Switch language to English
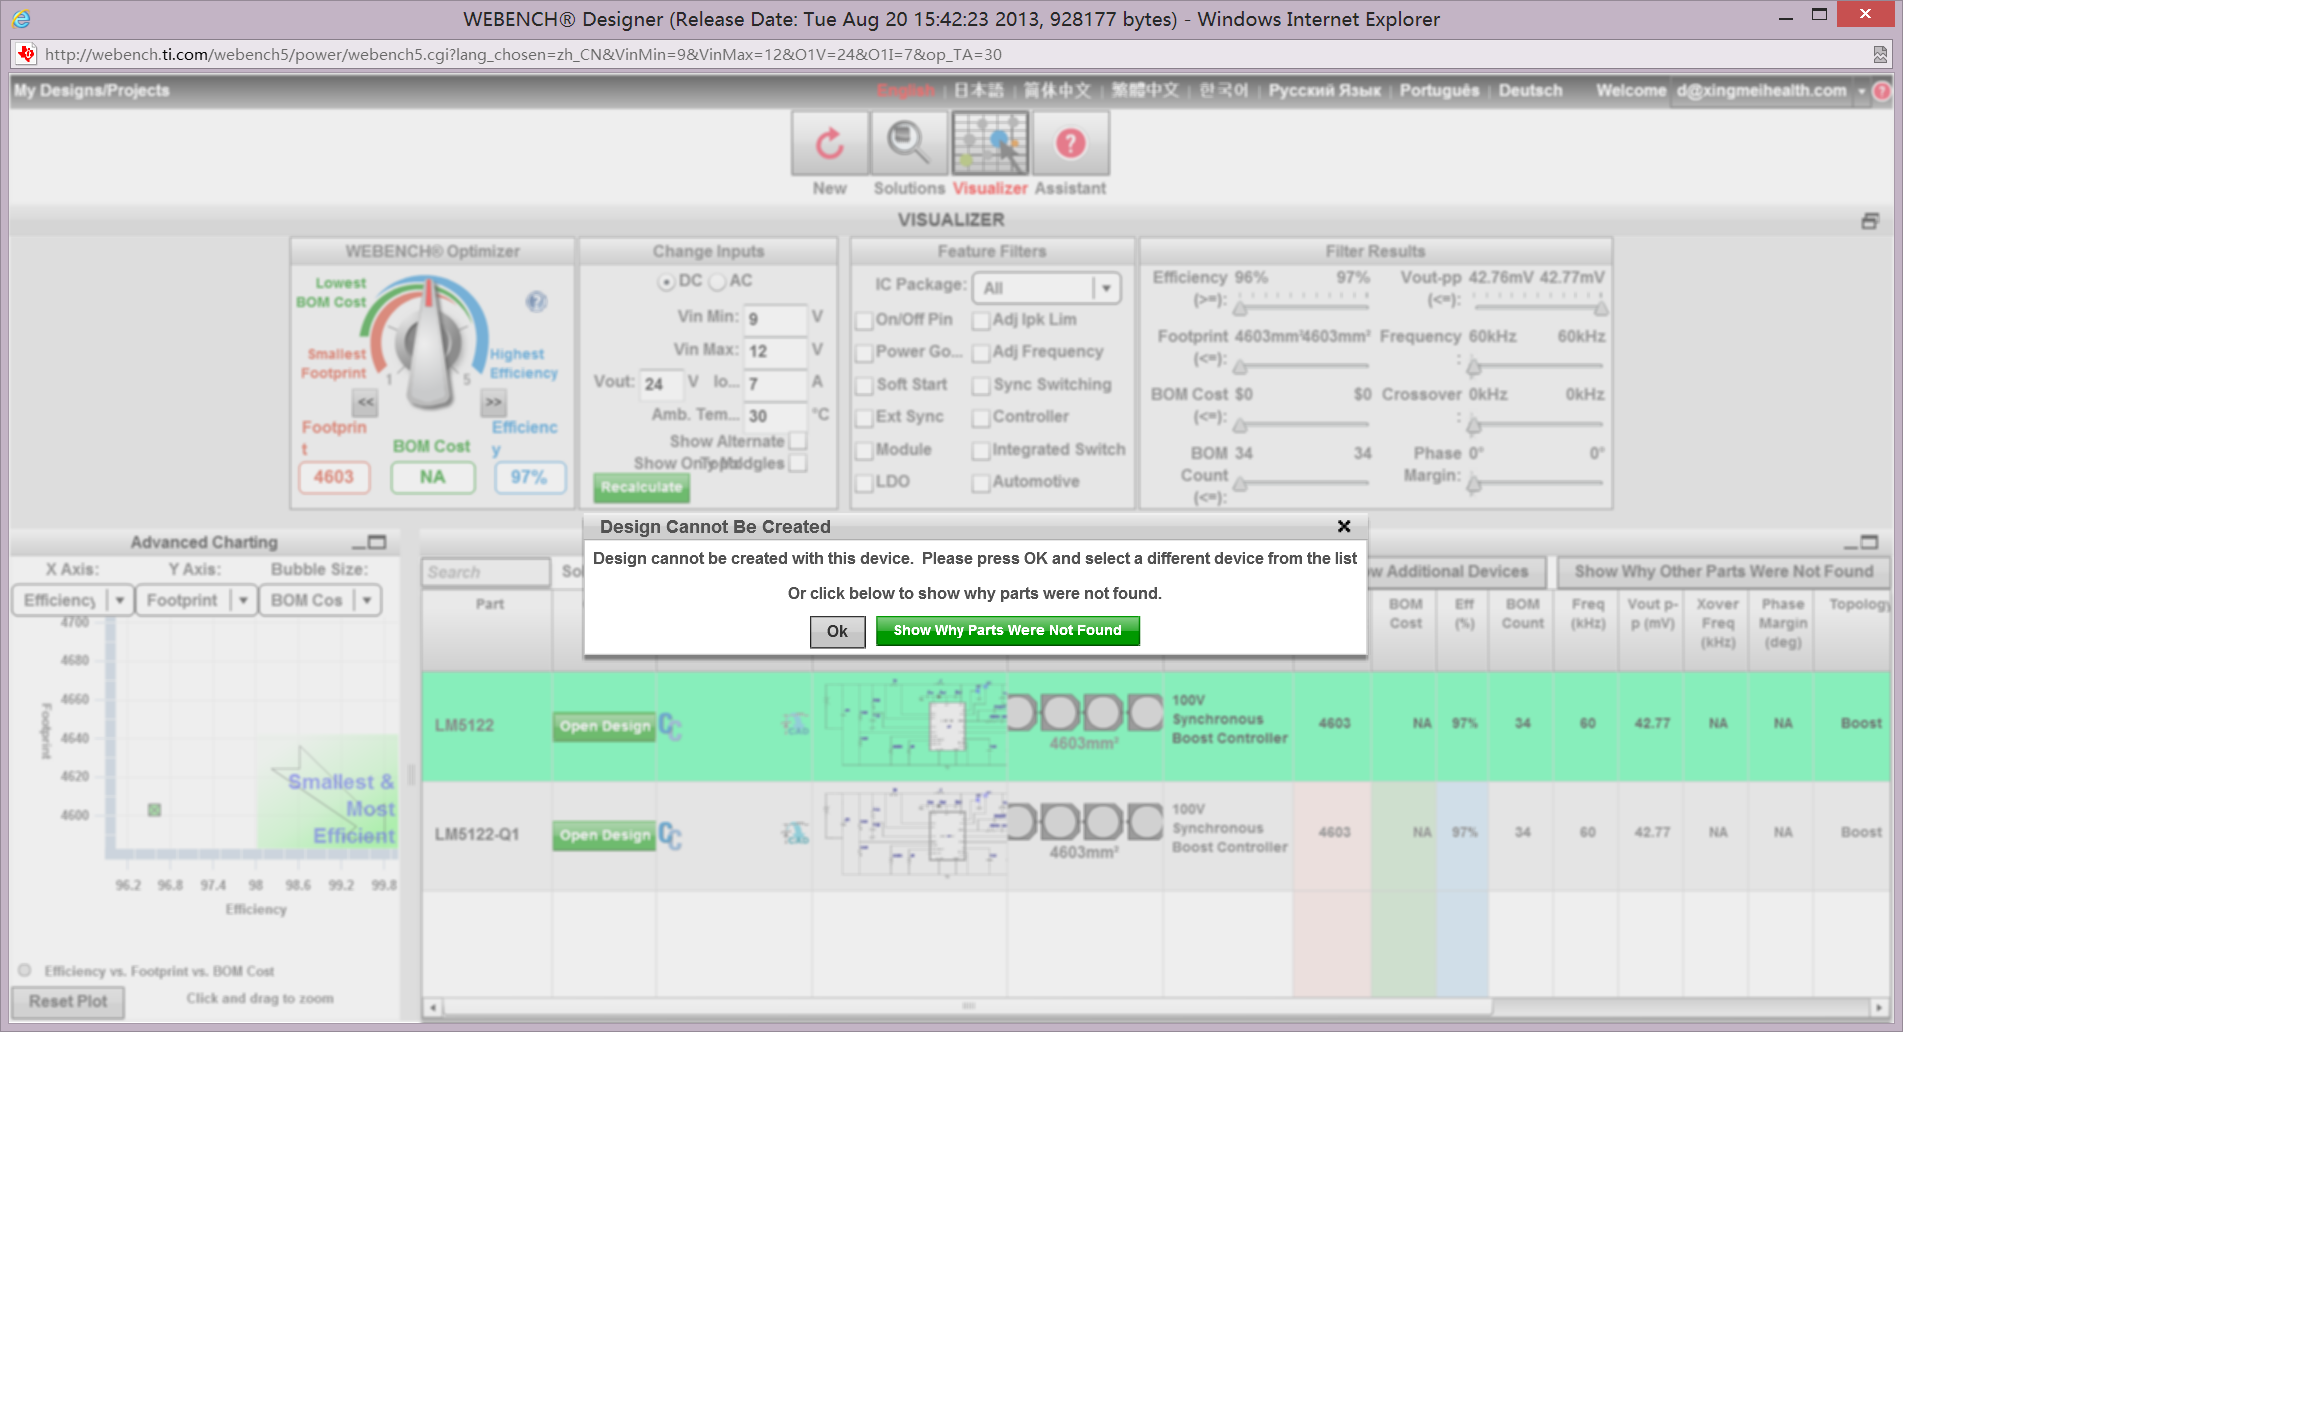 (906, 90)
